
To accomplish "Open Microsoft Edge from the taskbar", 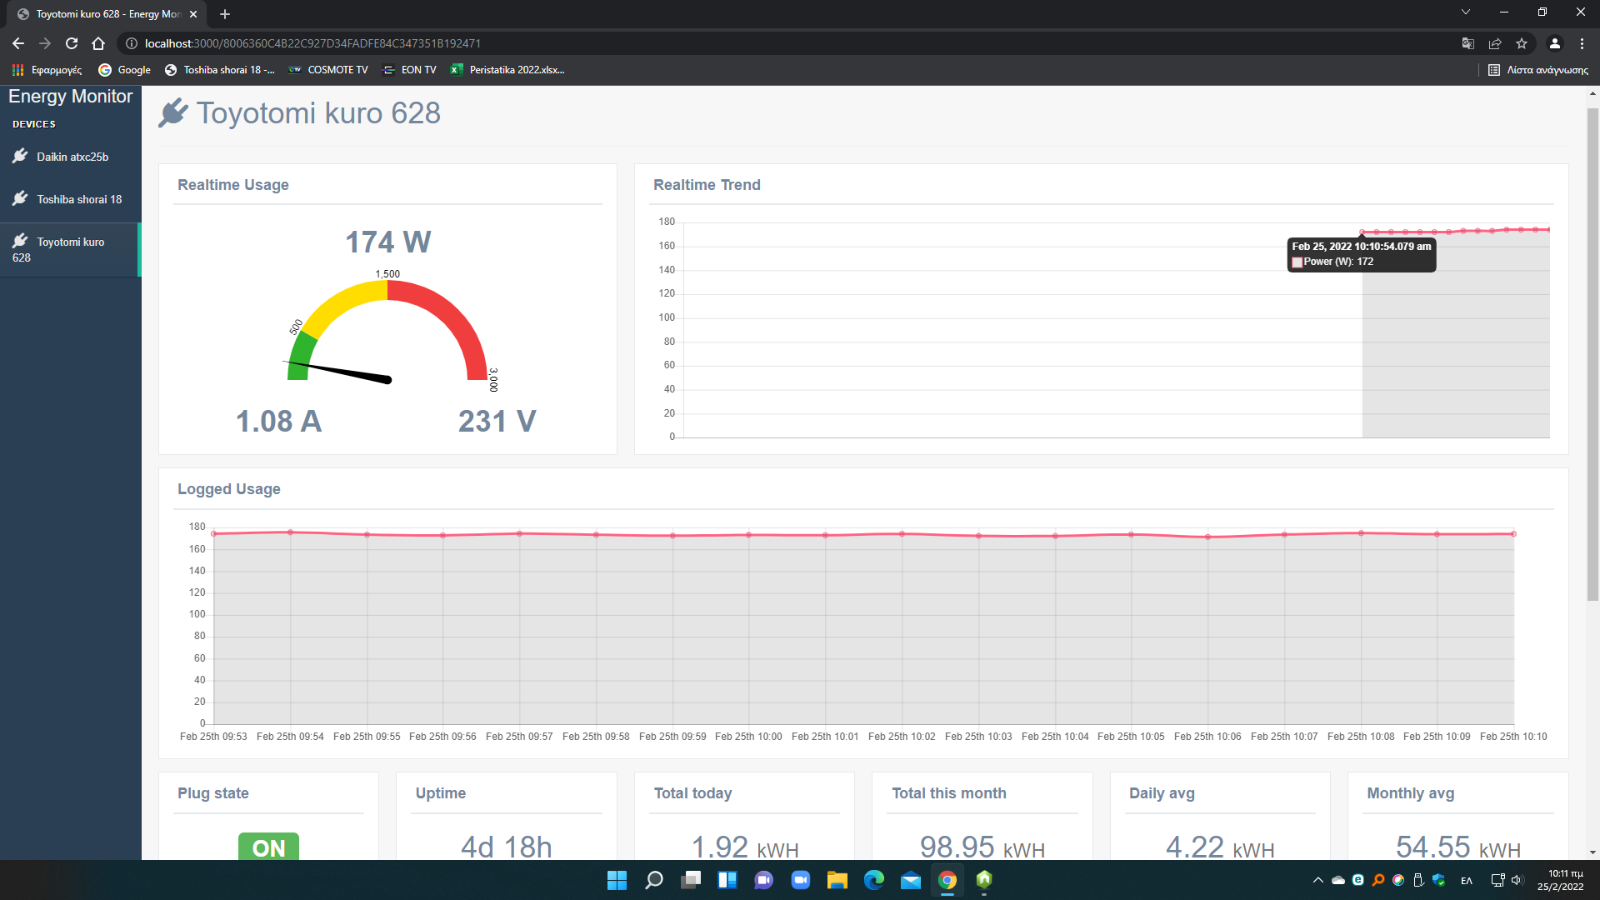I will (x=874, y=880).
